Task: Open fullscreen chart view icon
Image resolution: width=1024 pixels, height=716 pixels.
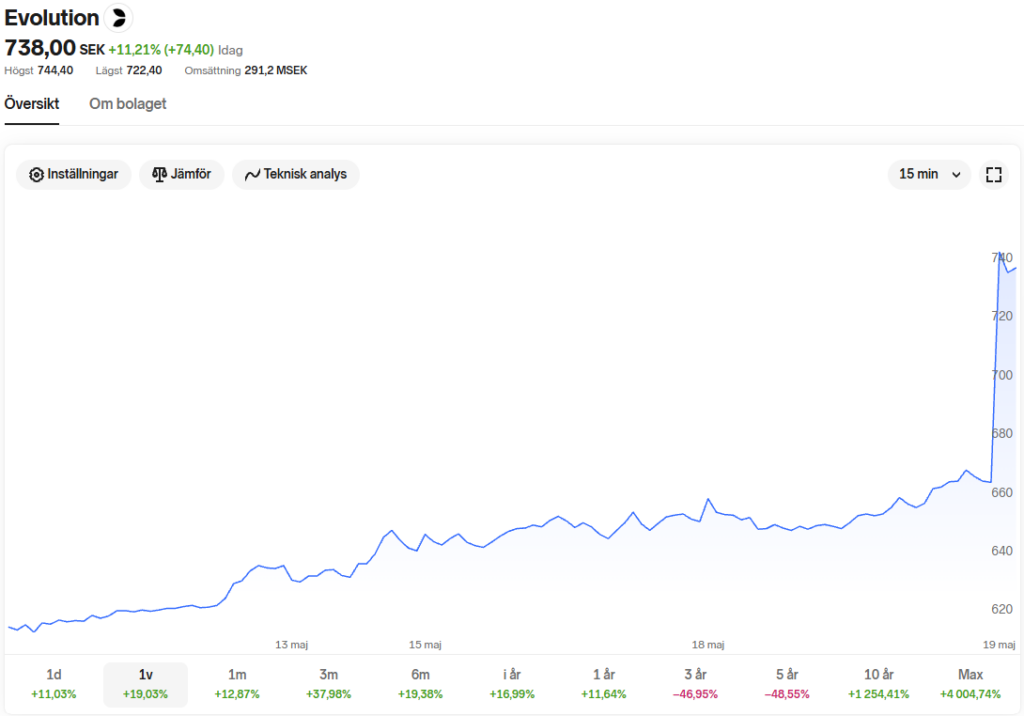Action: [993, 174]
